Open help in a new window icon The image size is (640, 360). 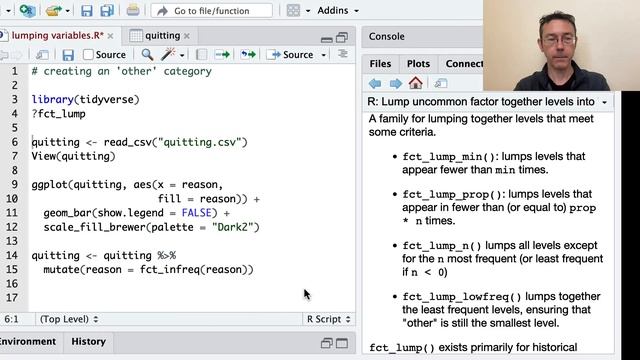(440, 84)
